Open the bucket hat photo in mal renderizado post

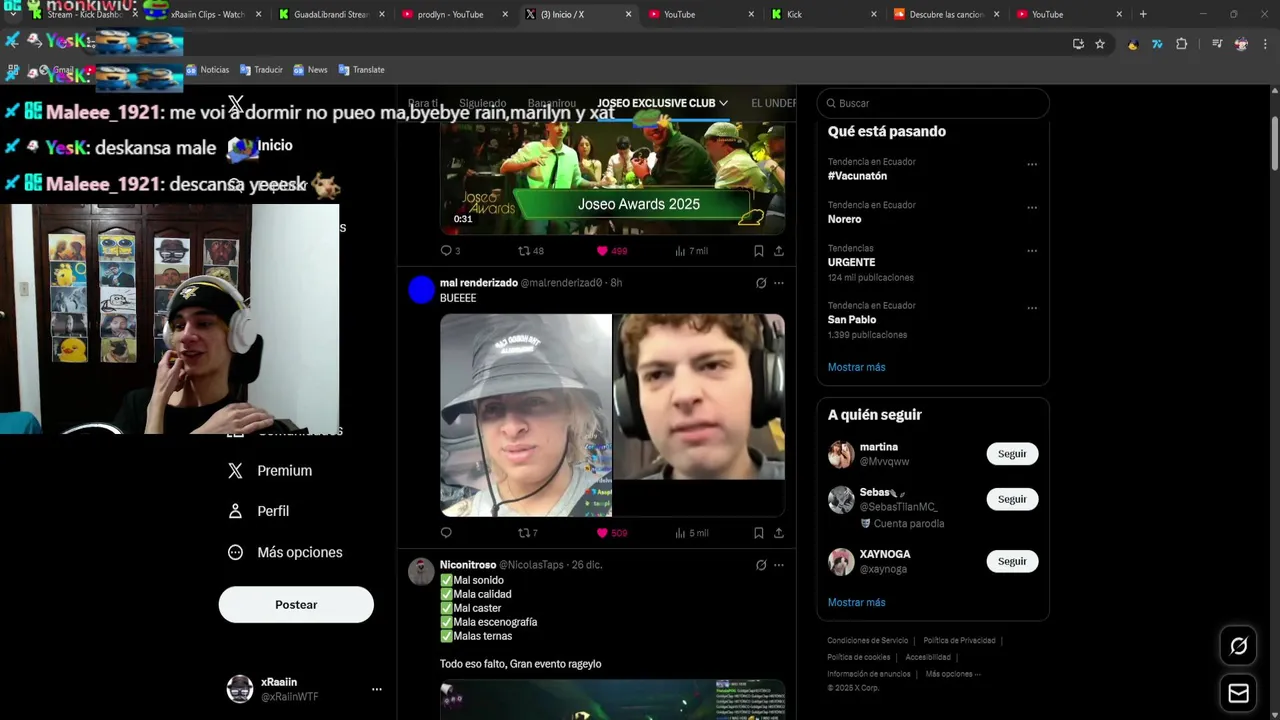[x=526, y=415]
